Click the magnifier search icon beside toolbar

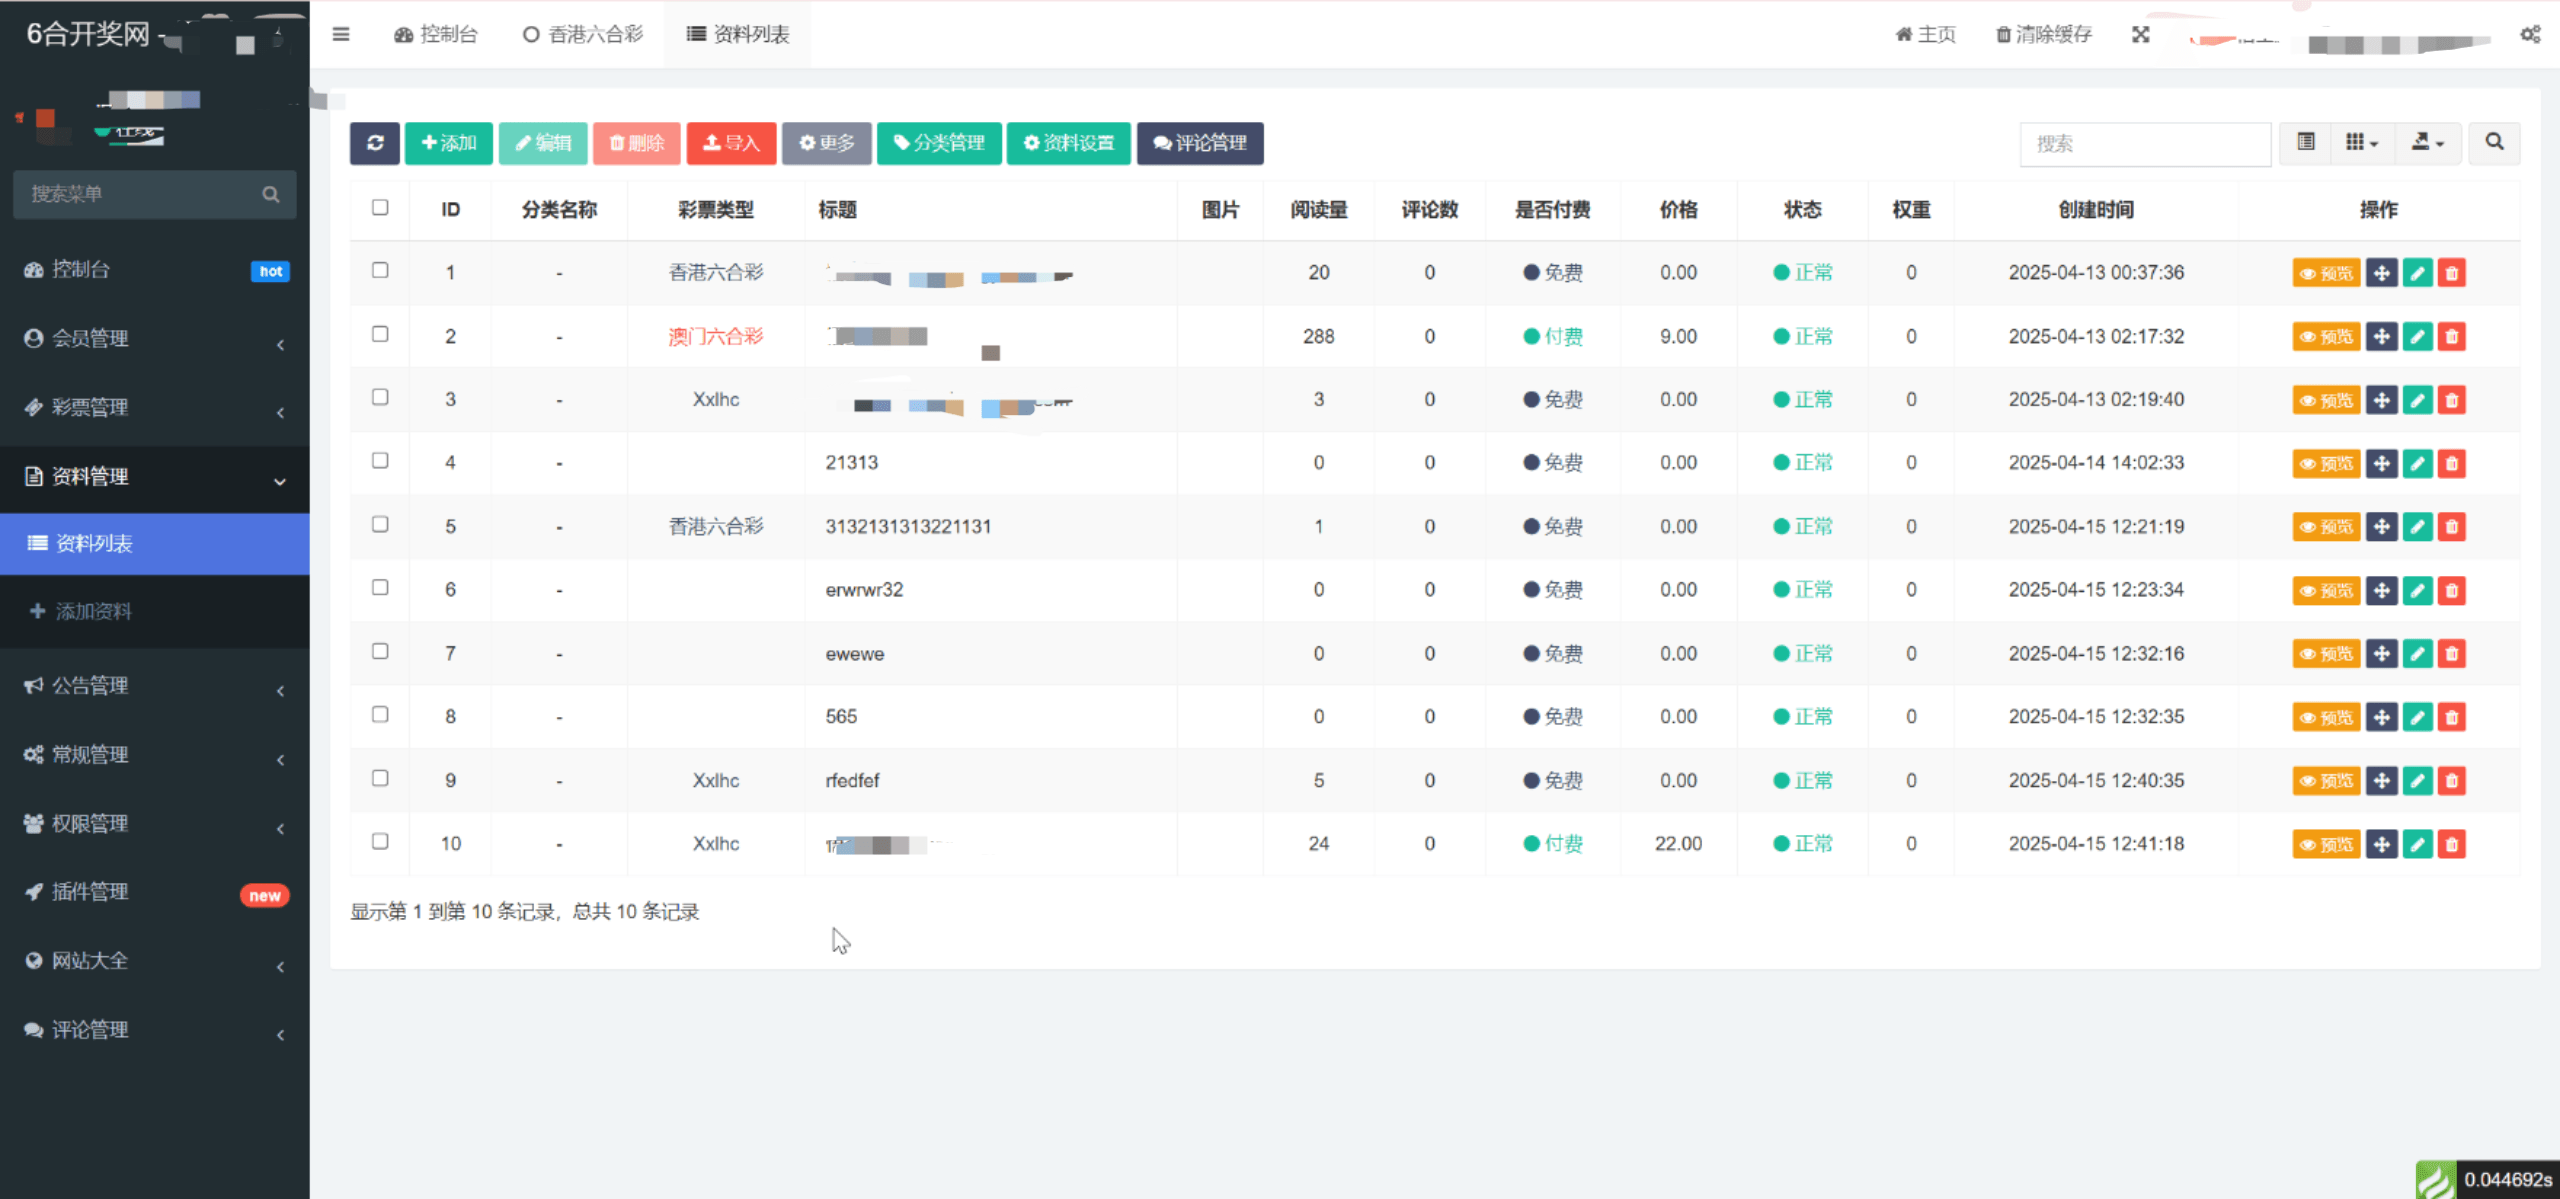tap(2494, 143)
